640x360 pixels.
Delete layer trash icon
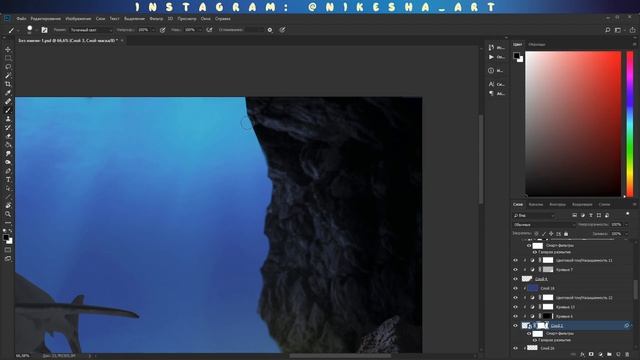coord(627,355)
